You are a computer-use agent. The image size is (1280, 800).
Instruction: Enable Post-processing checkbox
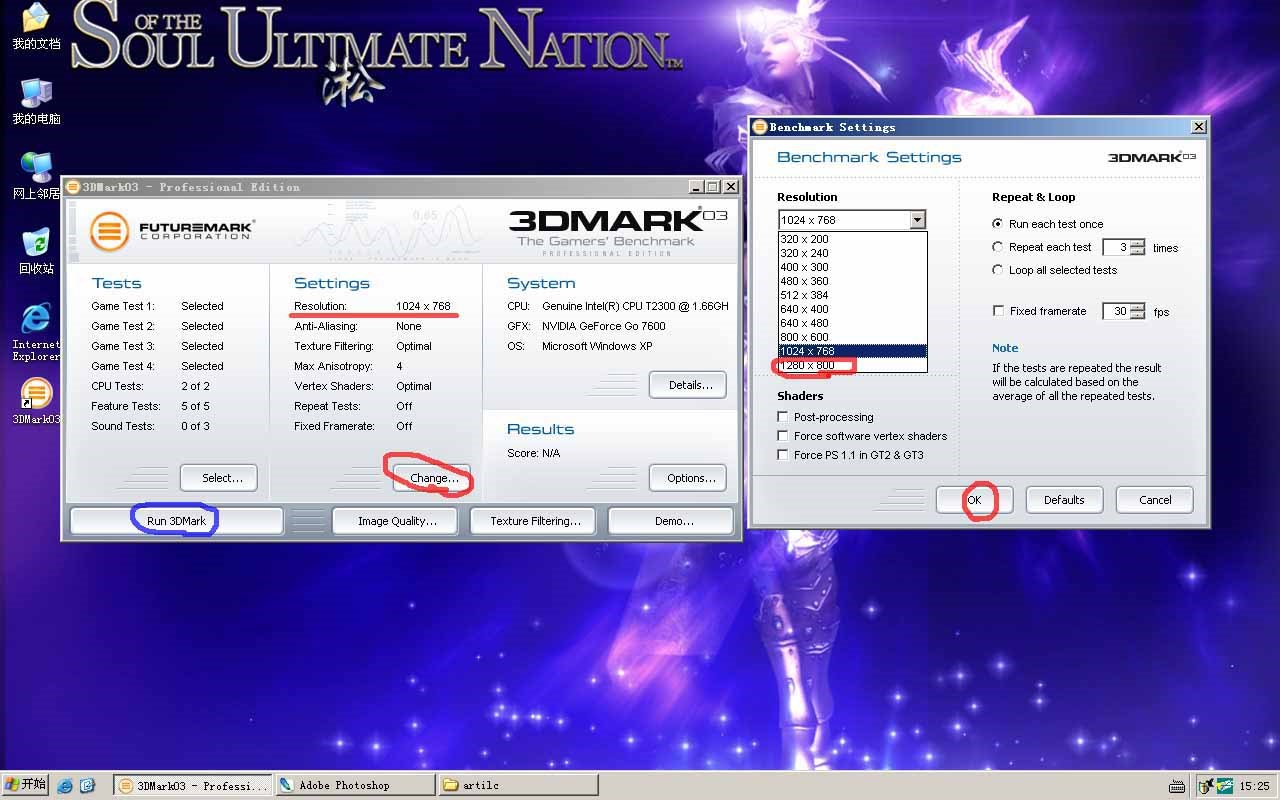click(x=783, y=417)
